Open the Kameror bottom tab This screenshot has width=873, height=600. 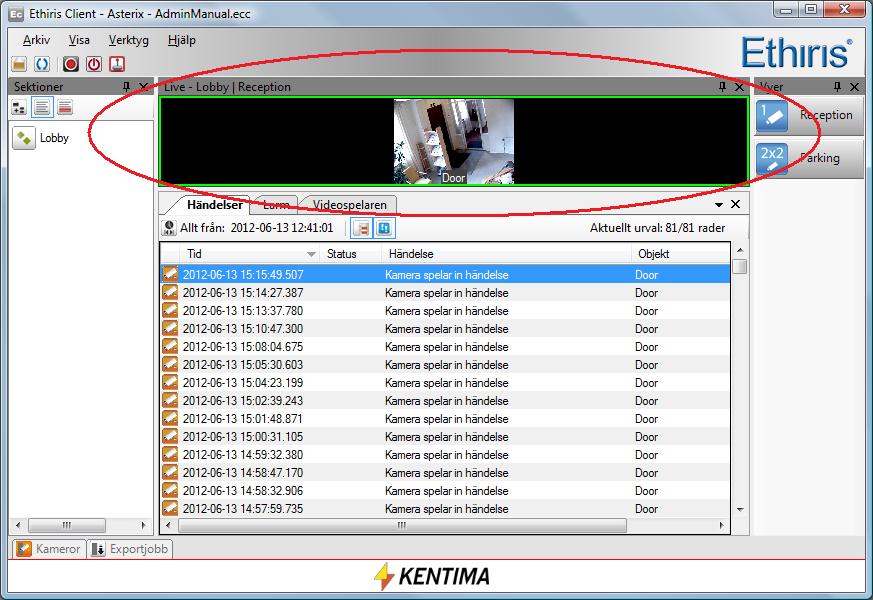48,549
